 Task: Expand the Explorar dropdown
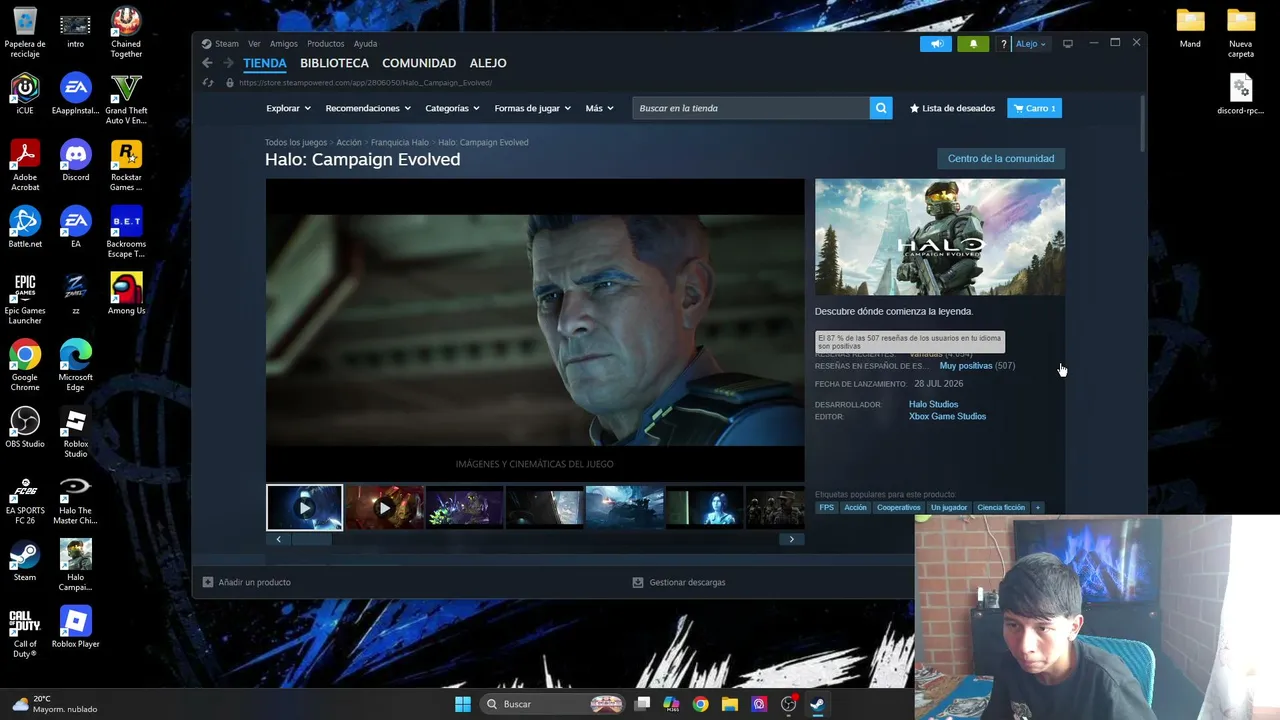(288, 108)
